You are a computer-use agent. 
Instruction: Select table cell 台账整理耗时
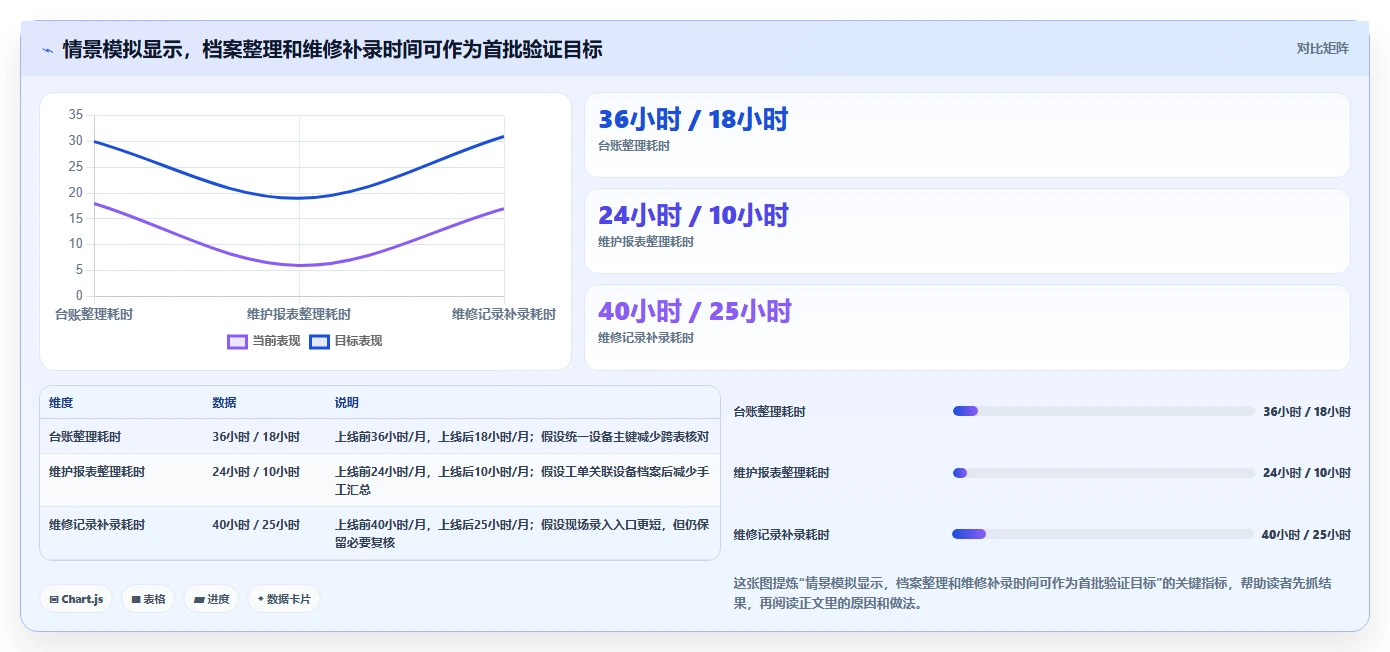pyautogui.click(x=85, y=437)
